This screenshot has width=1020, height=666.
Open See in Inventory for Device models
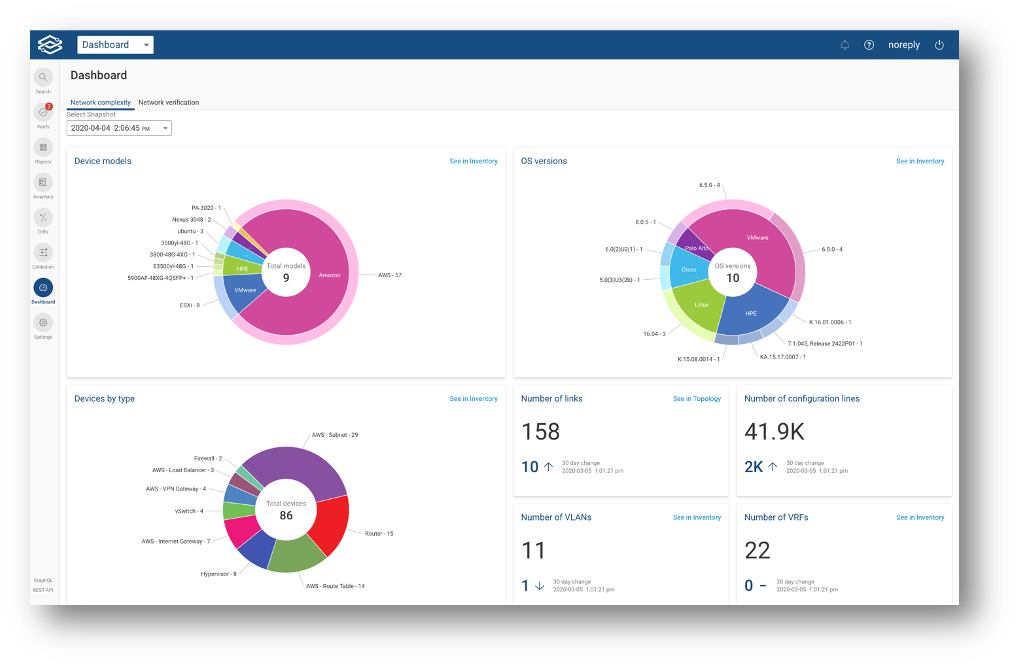[472, 161]
